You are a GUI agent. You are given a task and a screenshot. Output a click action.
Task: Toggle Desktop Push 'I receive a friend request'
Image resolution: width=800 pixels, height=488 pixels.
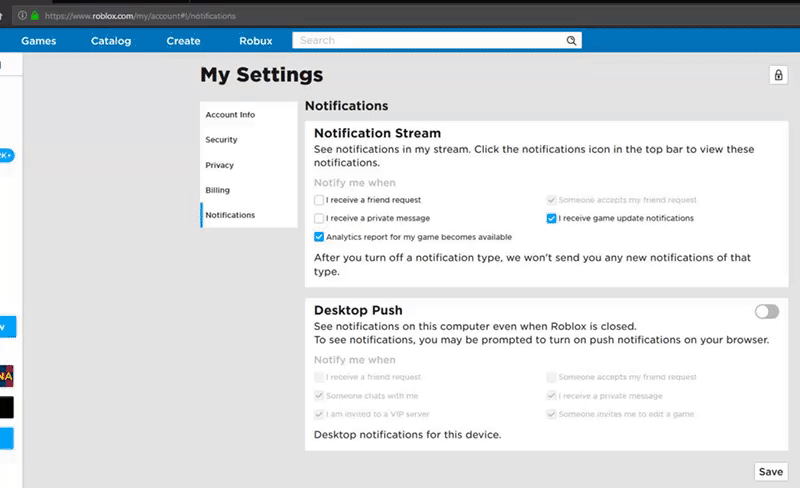pyautogui.click(x=319, y=377)
